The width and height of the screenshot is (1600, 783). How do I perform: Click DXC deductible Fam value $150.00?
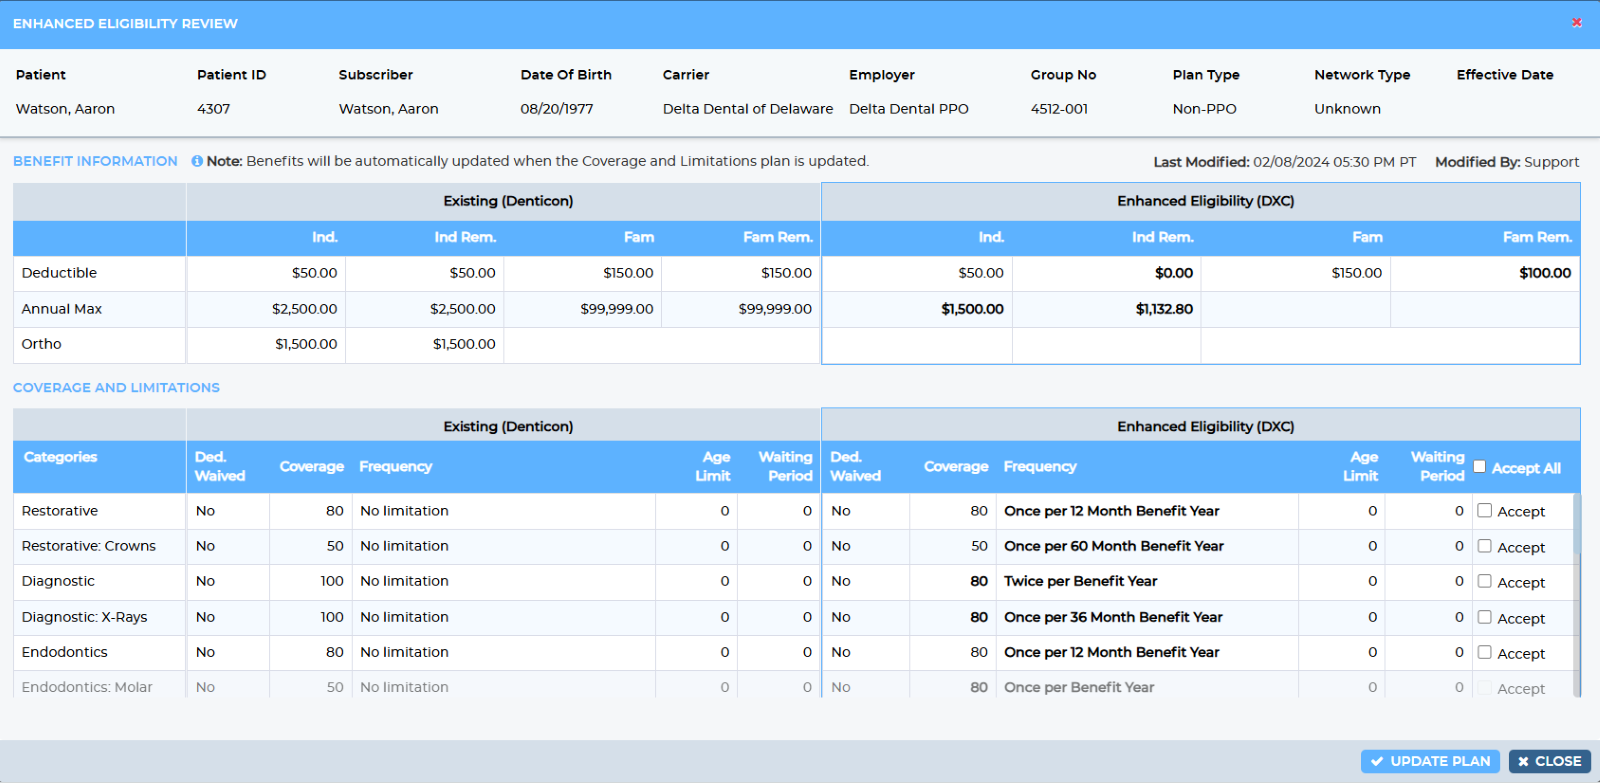click(x=1356, y=273)
